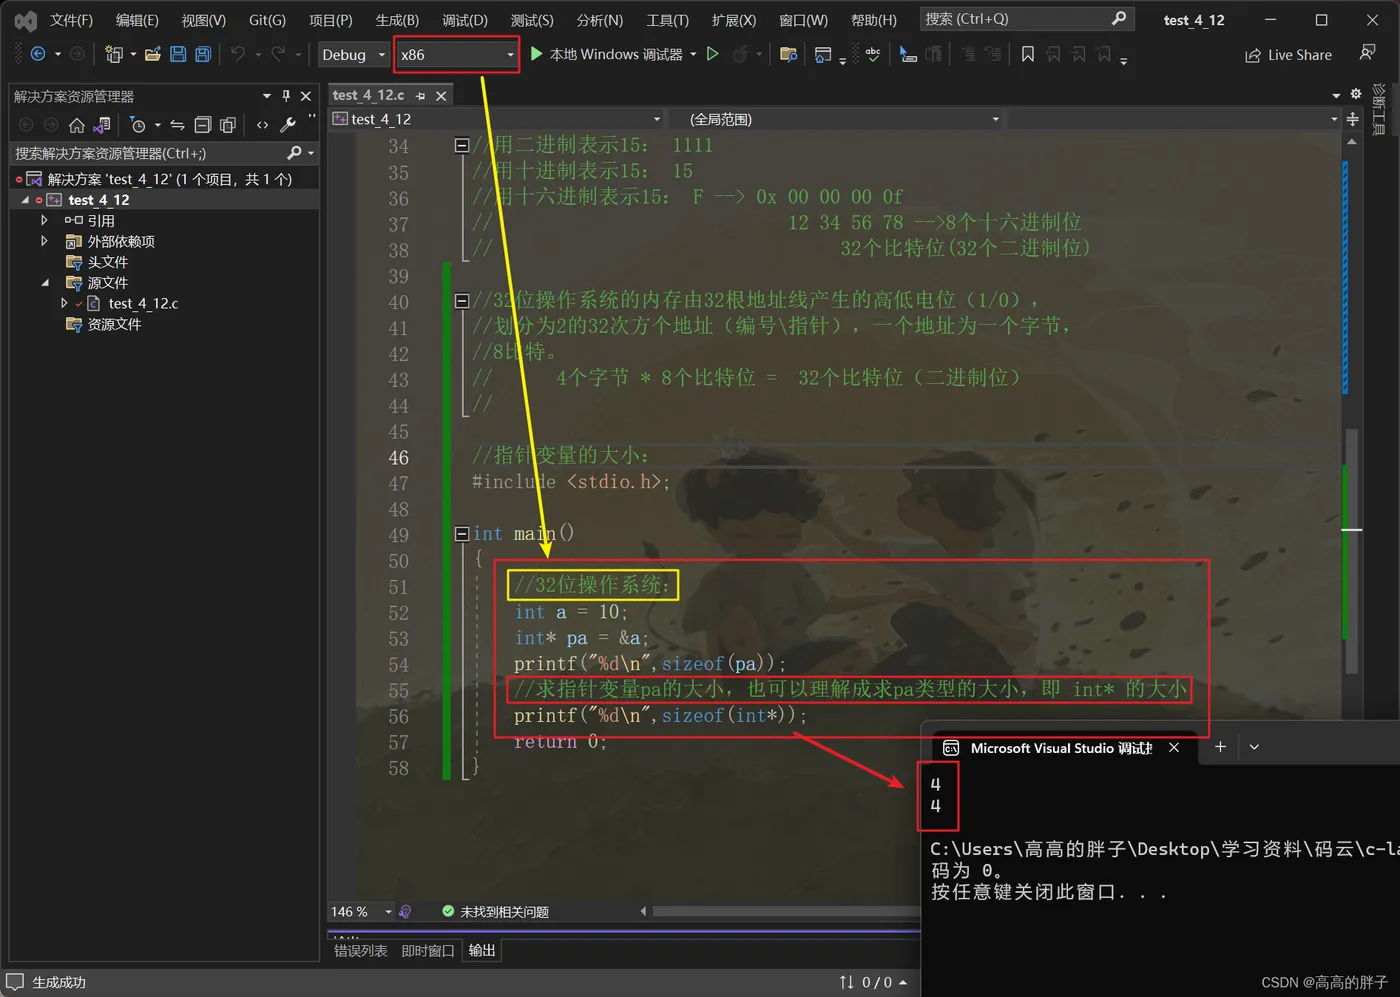1400x997 pixels.
Task: Save the current file with single-disk icon
Action: tap(178, 54)
